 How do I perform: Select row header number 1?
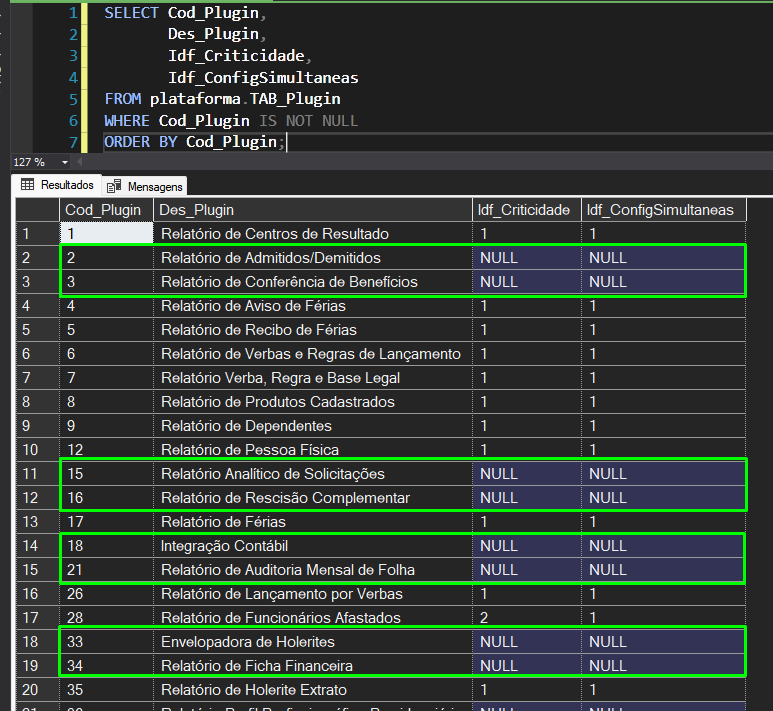(x=37, y=234)
